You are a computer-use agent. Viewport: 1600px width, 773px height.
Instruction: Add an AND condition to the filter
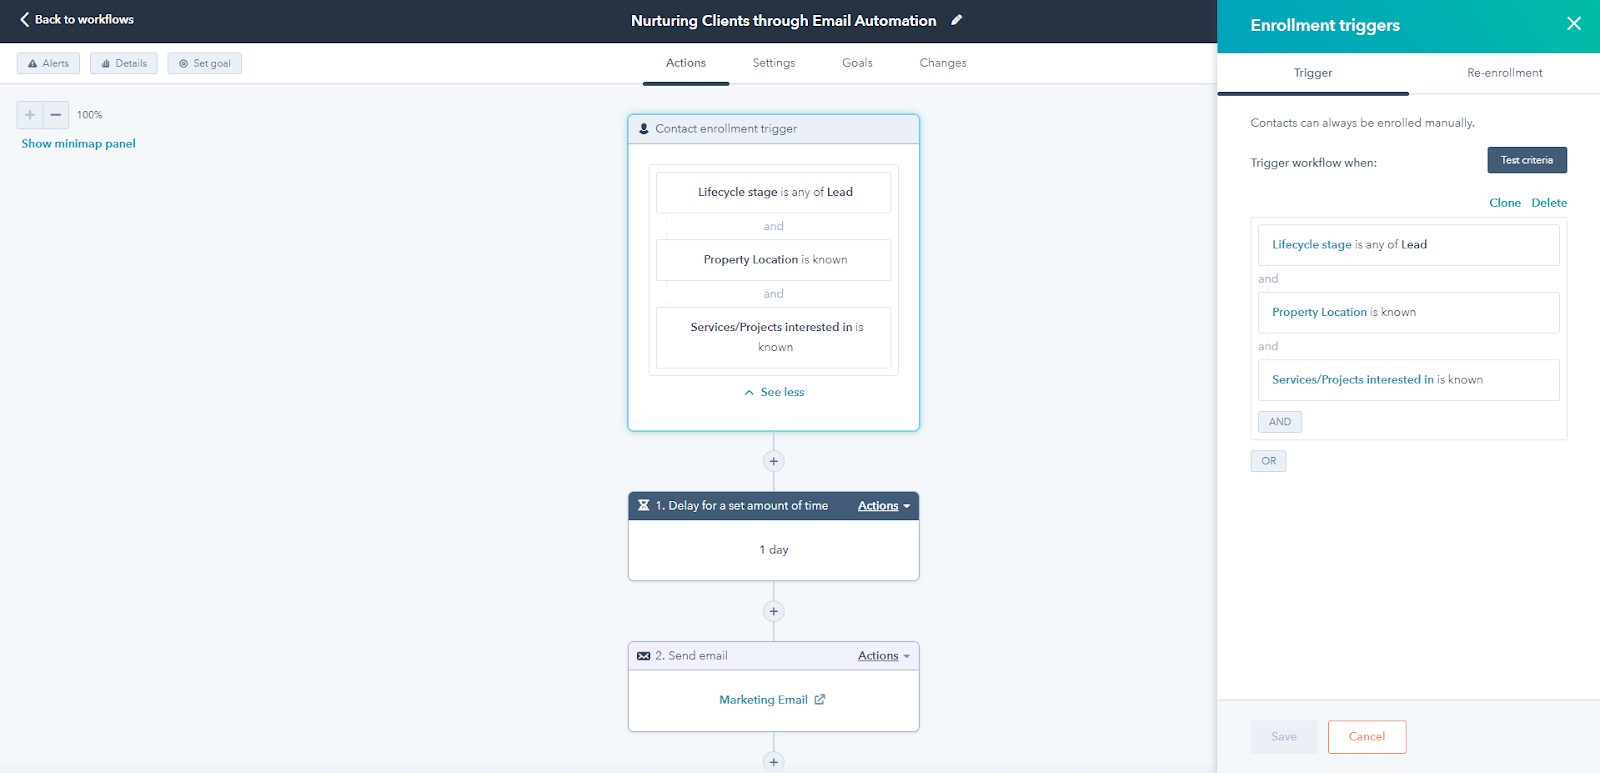click(x=1279, y=422)
